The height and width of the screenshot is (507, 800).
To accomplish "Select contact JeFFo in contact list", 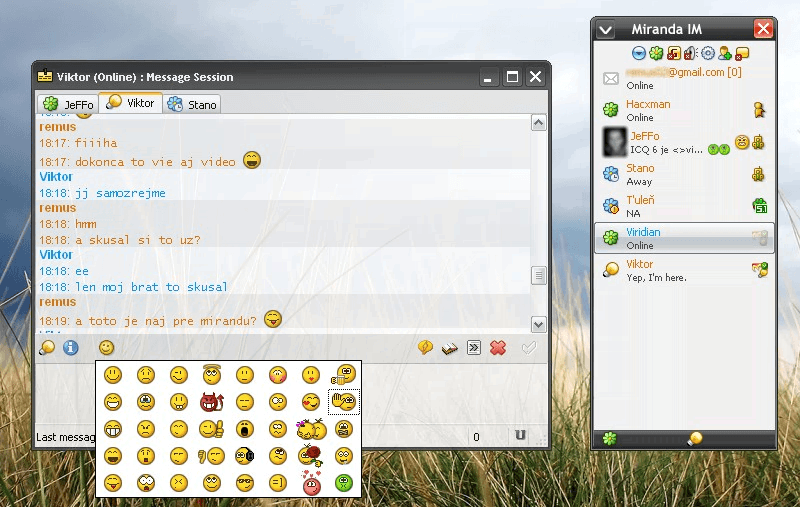I will pos(684,142).
